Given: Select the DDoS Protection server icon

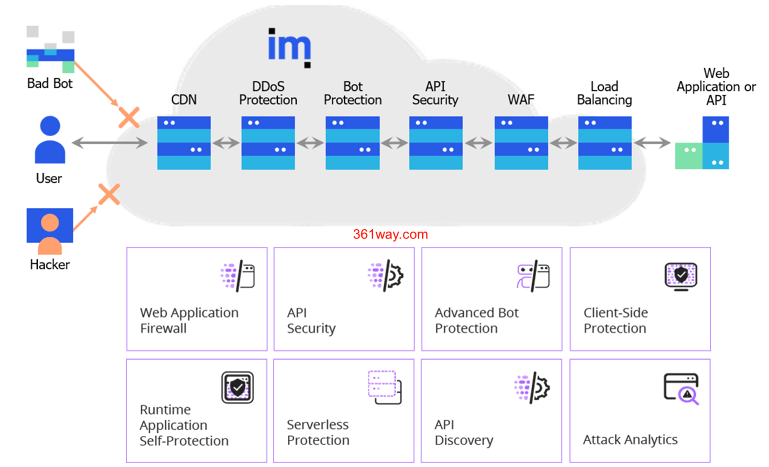Looking at the screenshot, I should tap(268, 142).
